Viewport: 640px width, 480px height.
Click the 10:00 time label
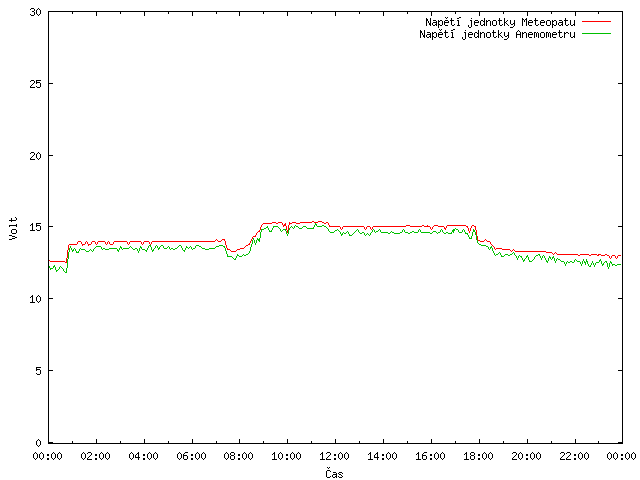(x=287, y=456)
